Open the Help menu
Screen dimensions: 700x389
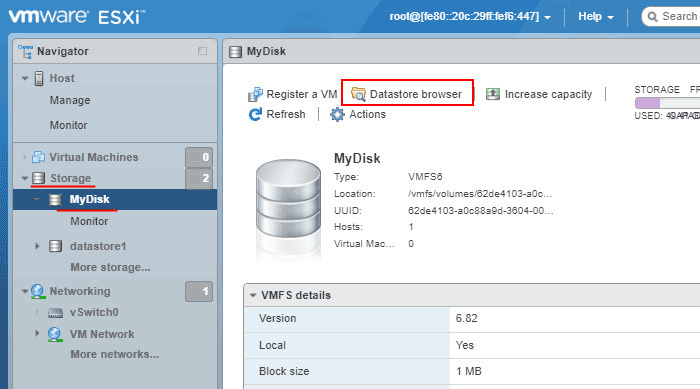[x=596, y=17]
